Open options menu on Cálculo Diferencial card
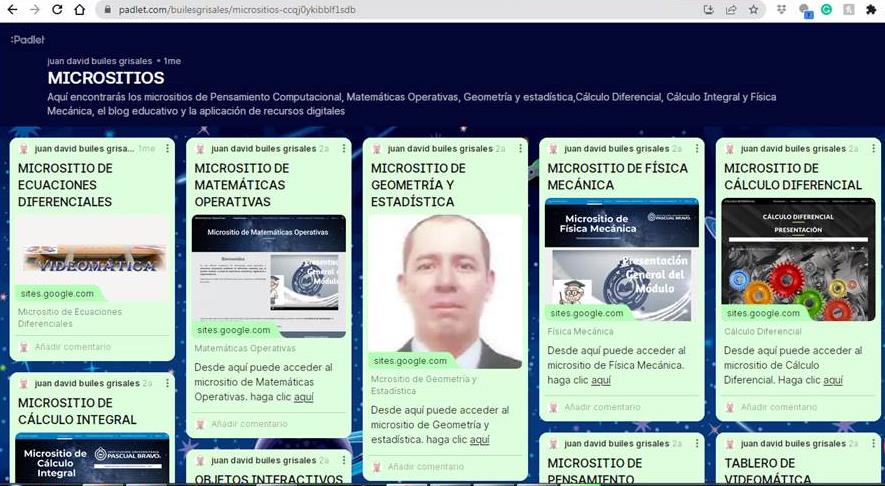This screenshot has width=885, height=486. [x=874, y=148]
